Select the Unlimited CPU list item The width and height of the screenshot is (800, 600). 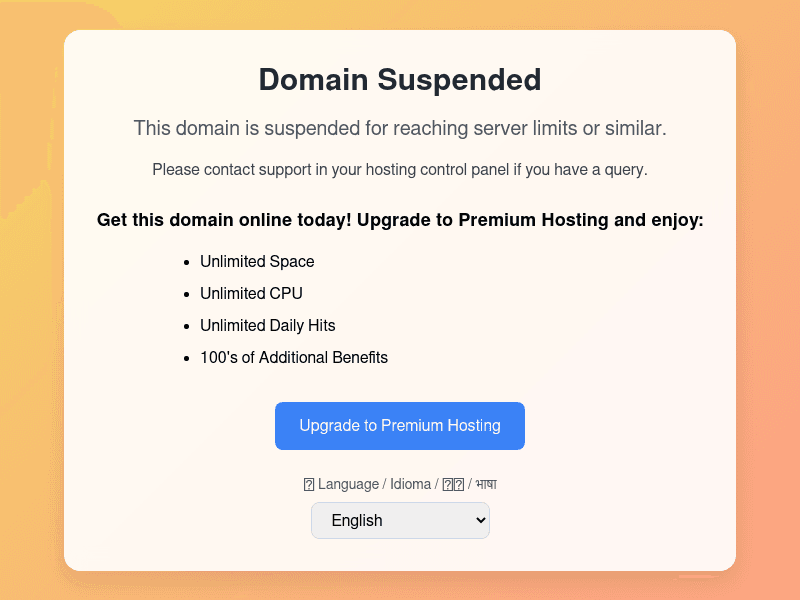coord(251,294)
